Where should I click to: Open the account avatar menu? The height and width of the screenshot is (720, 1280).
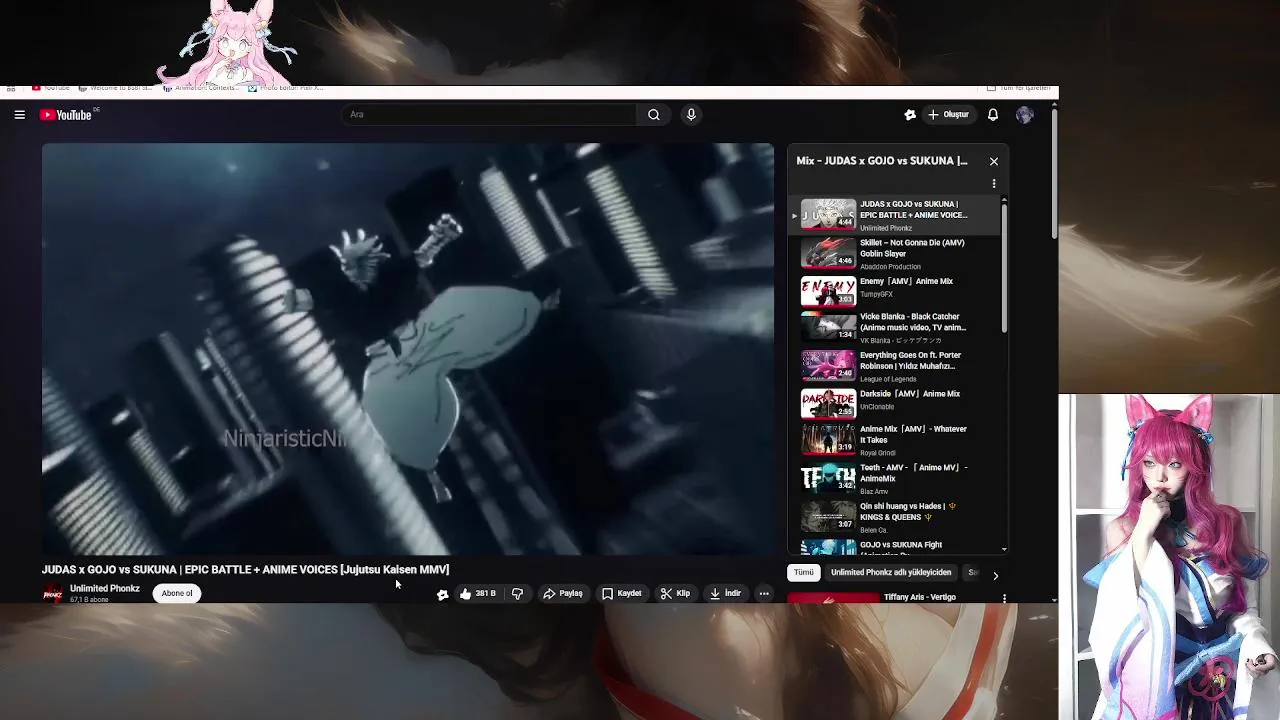tap(1025, 115)
